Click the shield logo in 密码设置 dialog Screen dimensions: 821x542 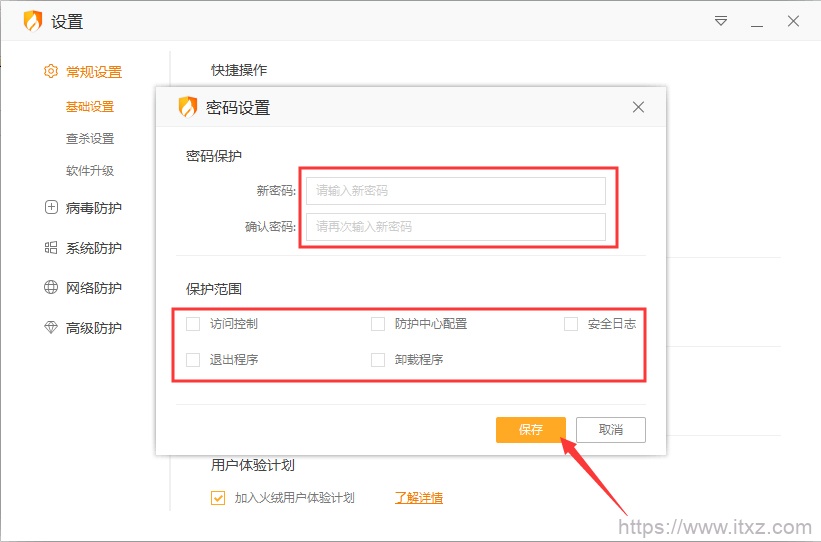pos(187,107)
